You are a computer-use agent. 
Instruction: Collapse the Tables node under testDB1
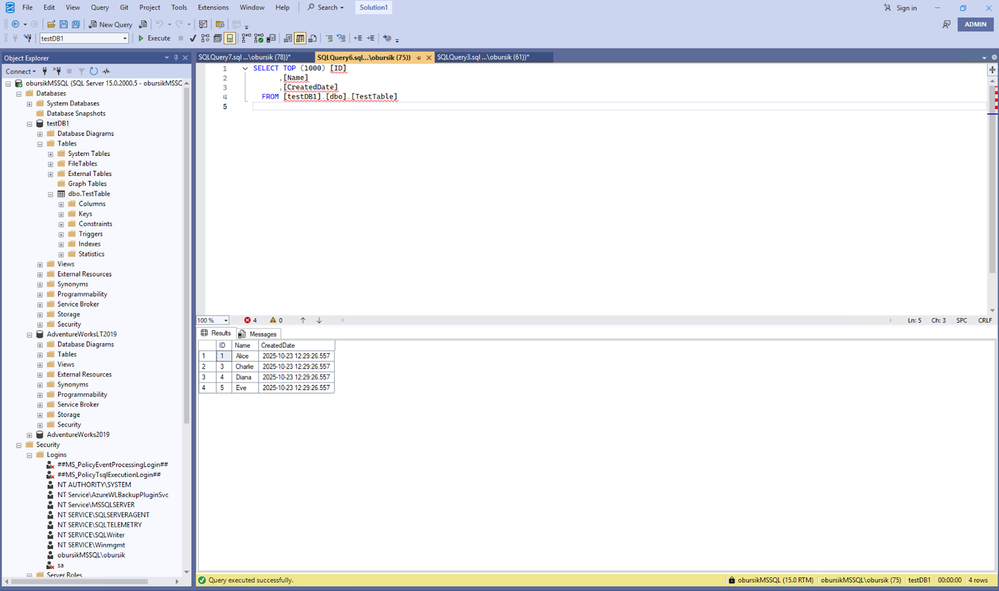tap(40, 144)
